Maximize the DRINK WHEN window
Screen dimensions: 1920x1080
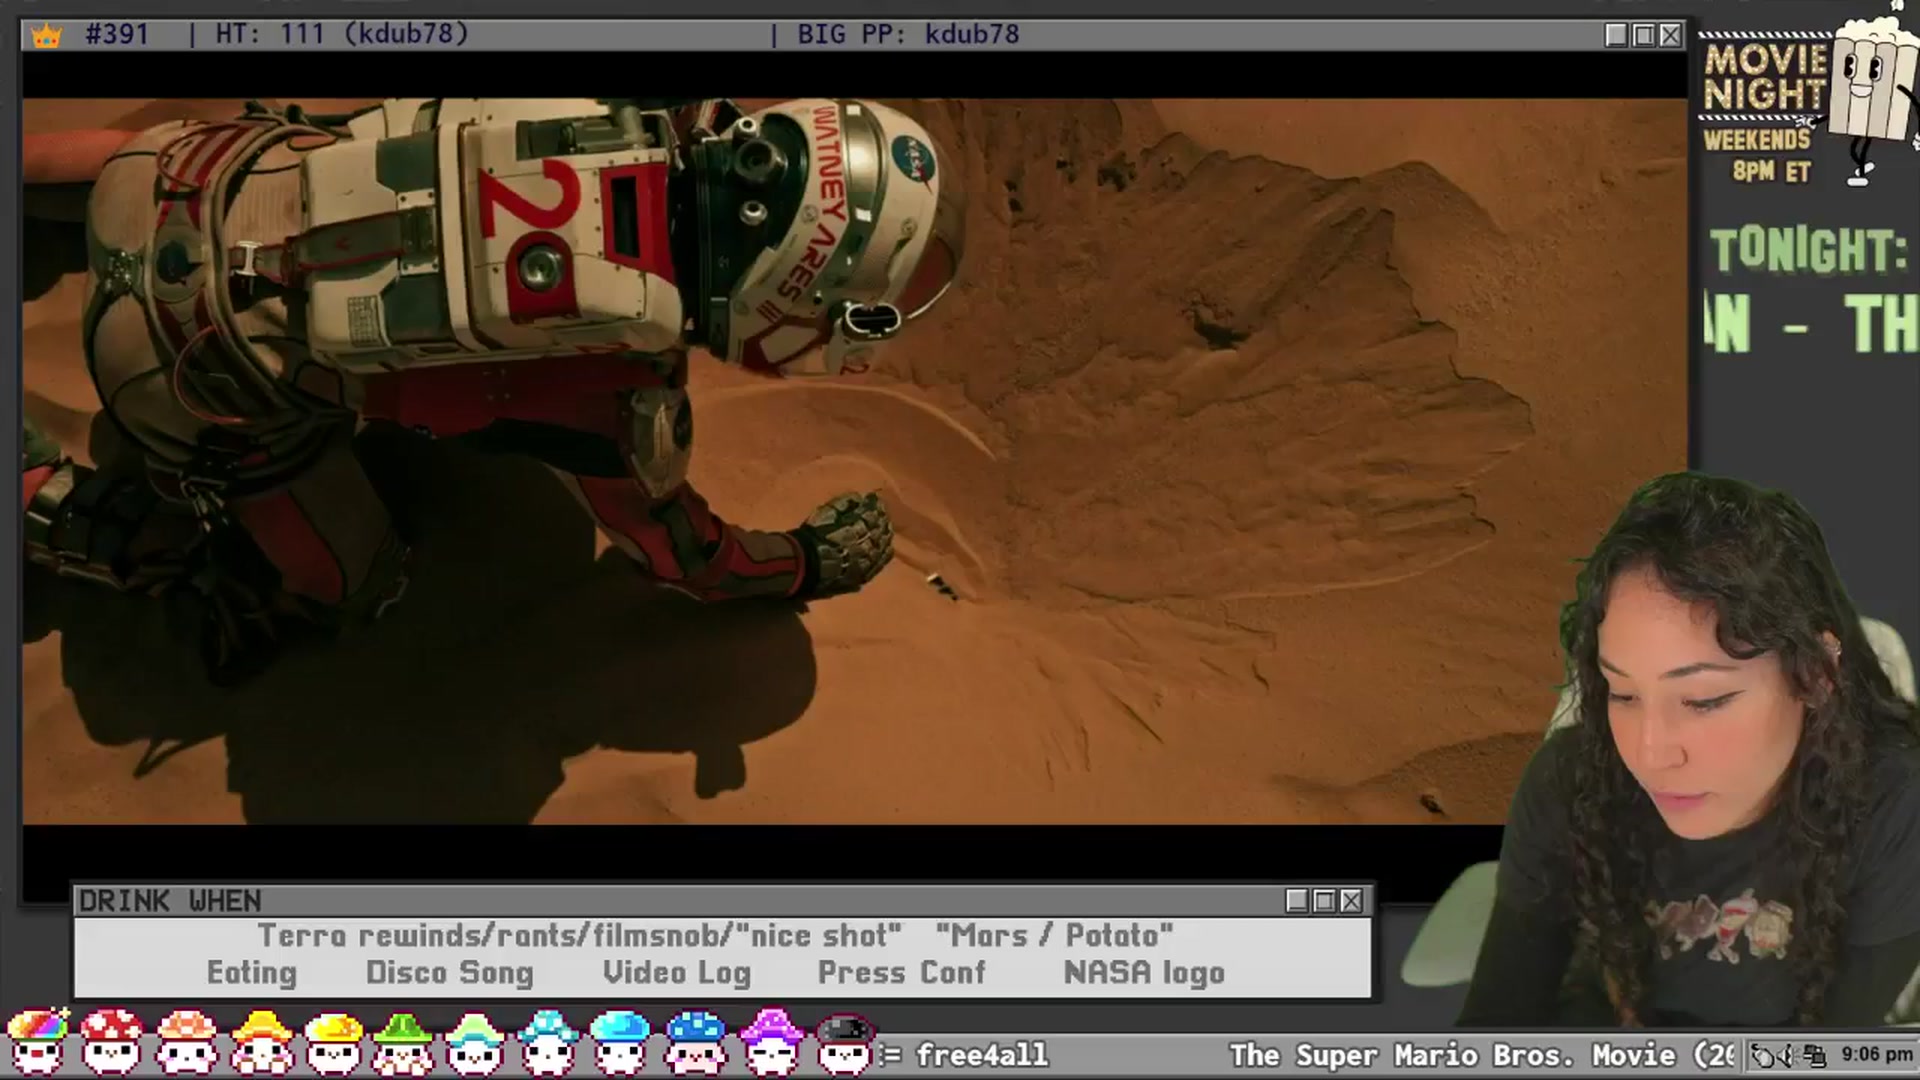click(x=1324, y=901)
